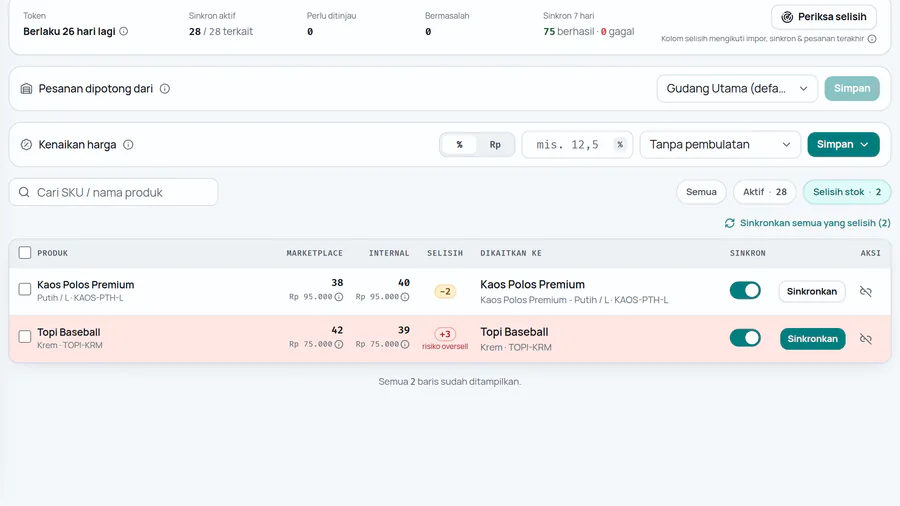Click the search magnifier icon
This screenshot has height=506, width=900.
(x=24, y=192)
